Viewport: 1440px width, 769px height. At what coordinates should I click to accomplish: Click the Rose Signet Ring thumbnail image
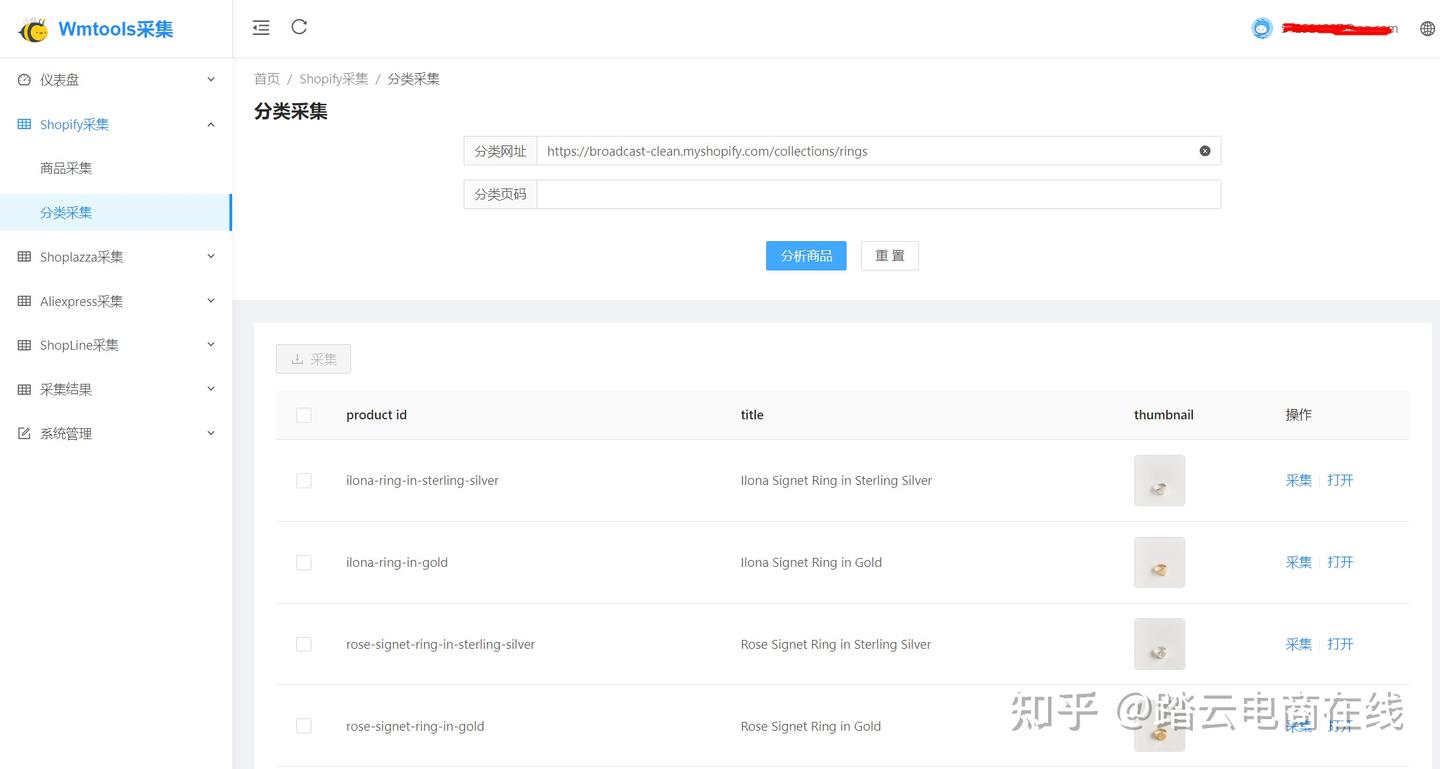point(1158,644)
